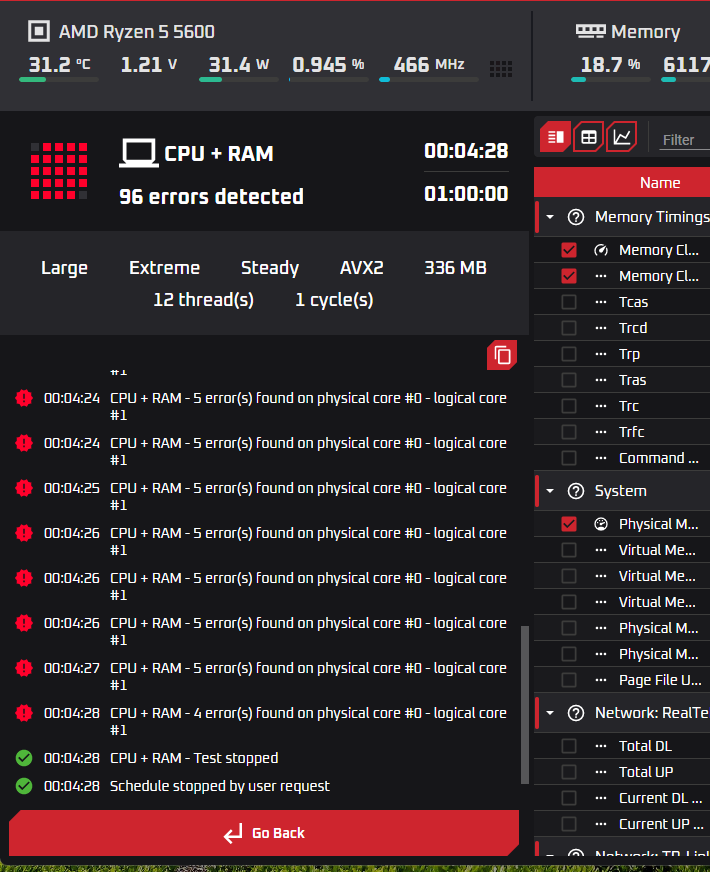
Task: Click the grid icon next to CPU frequency
Action: (501, 69)
